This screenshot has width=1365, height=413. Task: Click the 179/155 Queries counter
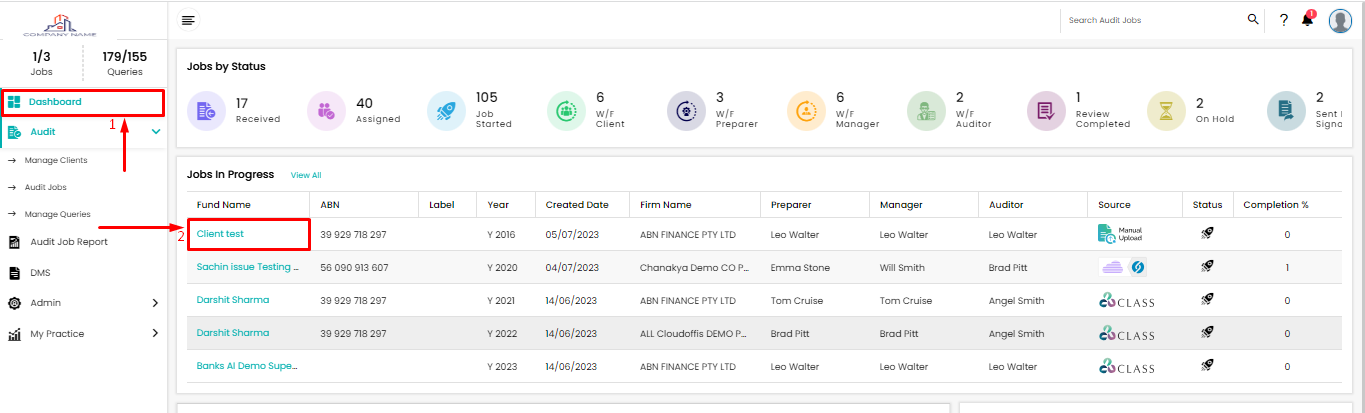pos(125,63)
